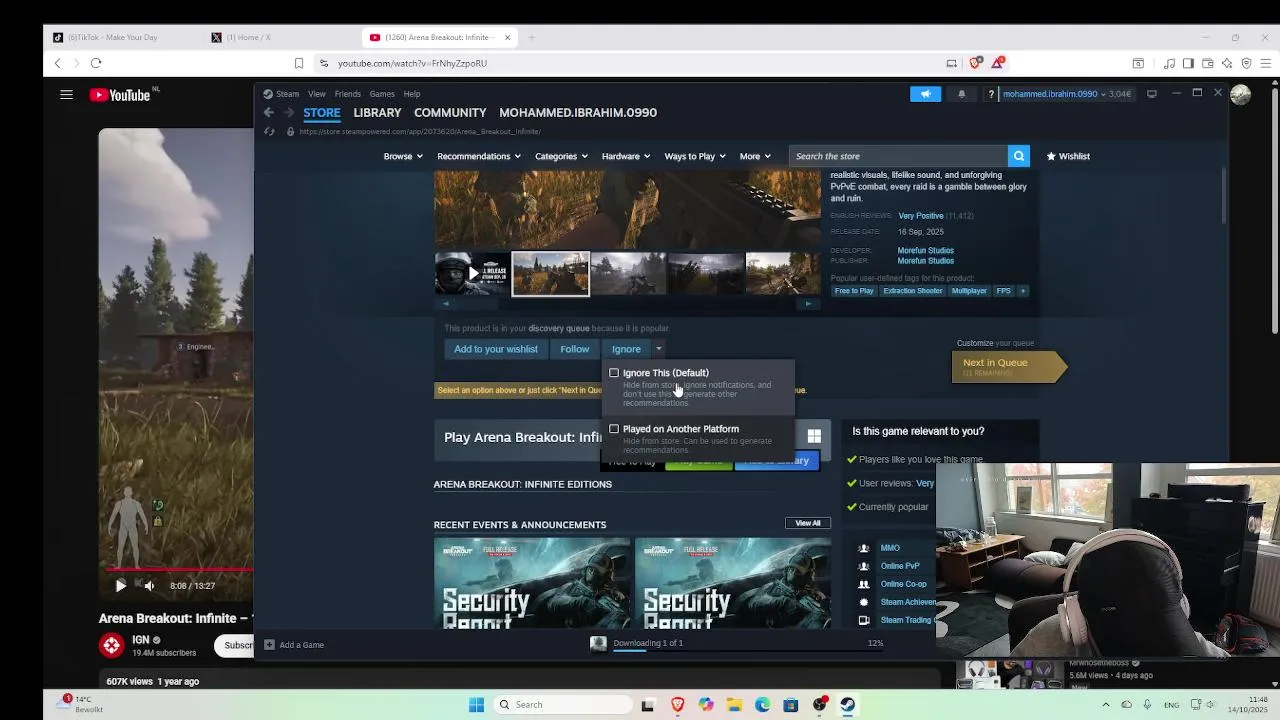Play the YouTube video
Image resolution: width=1280 pixels, height=720 pixels.
click(121, 586)
